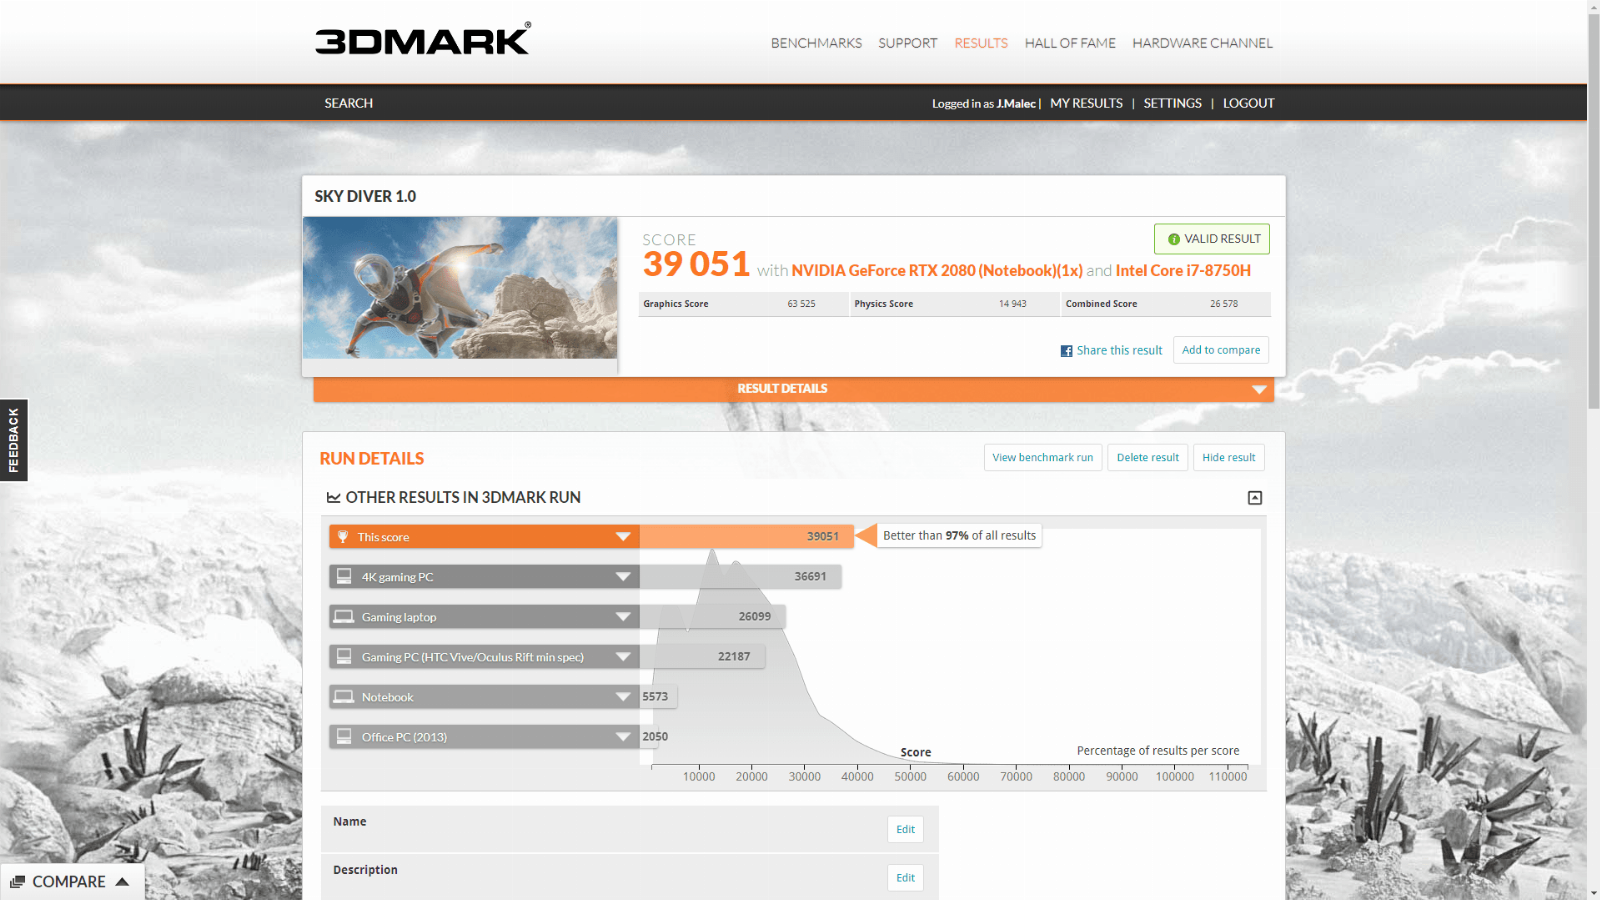This screenshot has height=900, width=1600.
Task: Click the Facebook share icon
Action: coord(1066,351)
